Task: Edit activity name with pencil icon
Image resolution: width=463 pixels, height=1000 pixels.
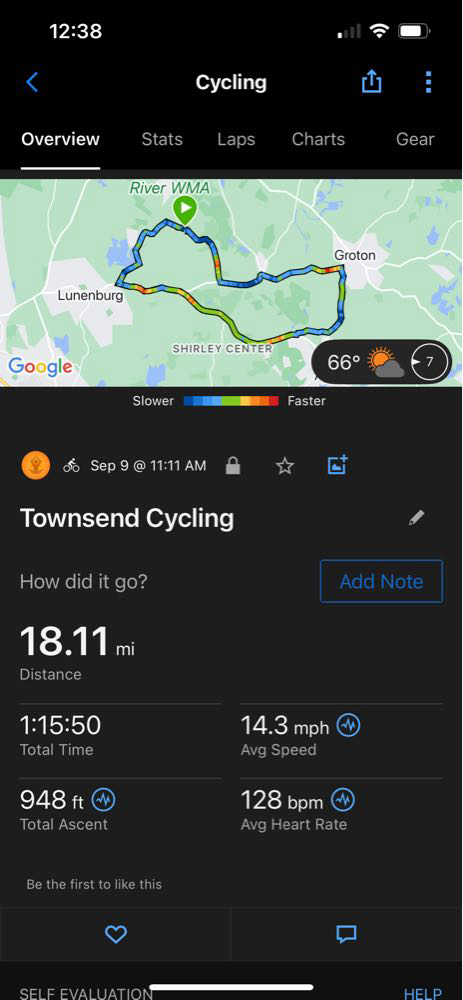Action: [416, 518]
